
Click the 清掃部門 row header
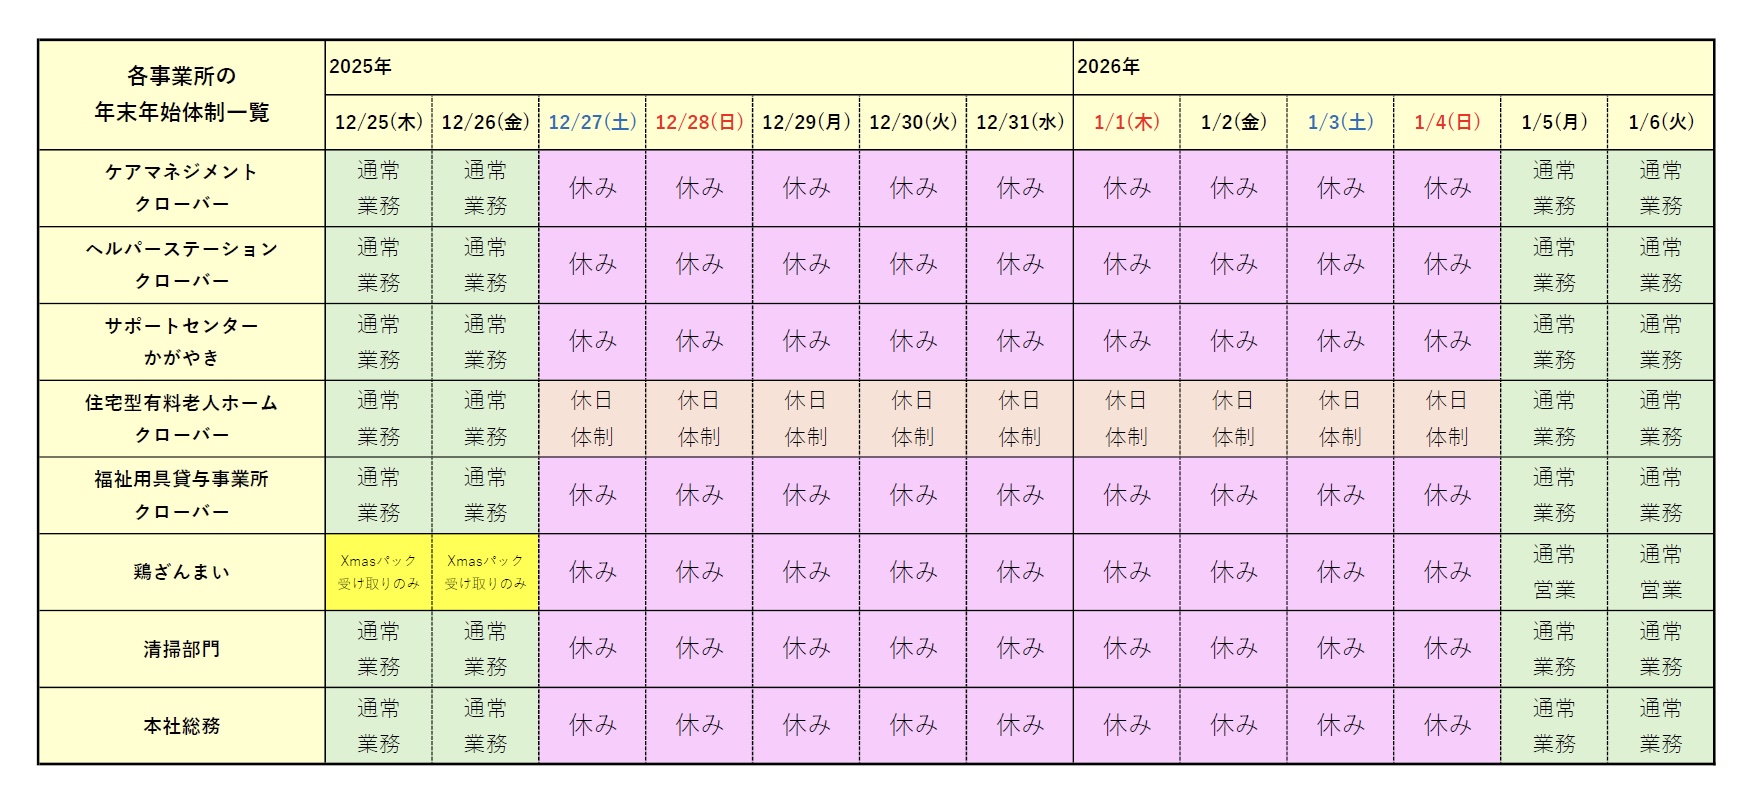182,649
